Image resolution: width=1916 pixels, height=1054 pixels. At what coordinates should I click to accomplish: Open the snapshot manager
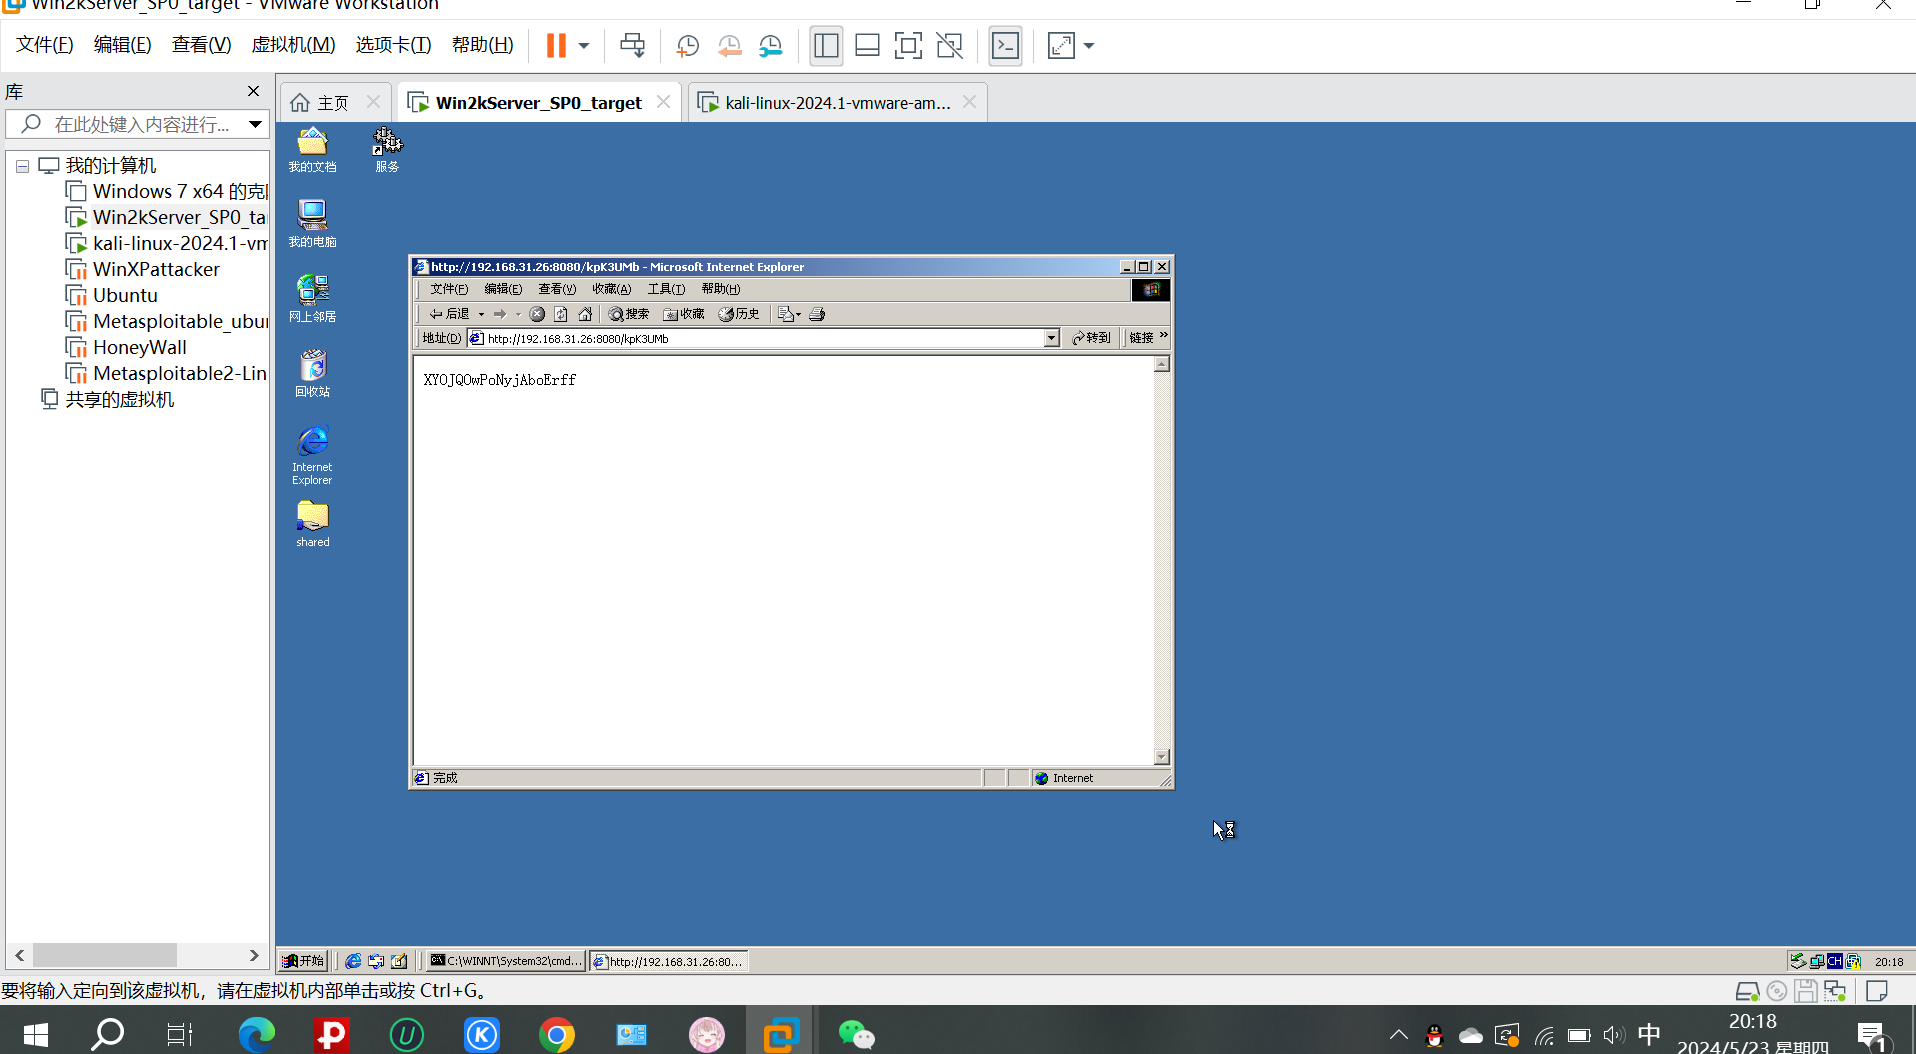[771, 45]
